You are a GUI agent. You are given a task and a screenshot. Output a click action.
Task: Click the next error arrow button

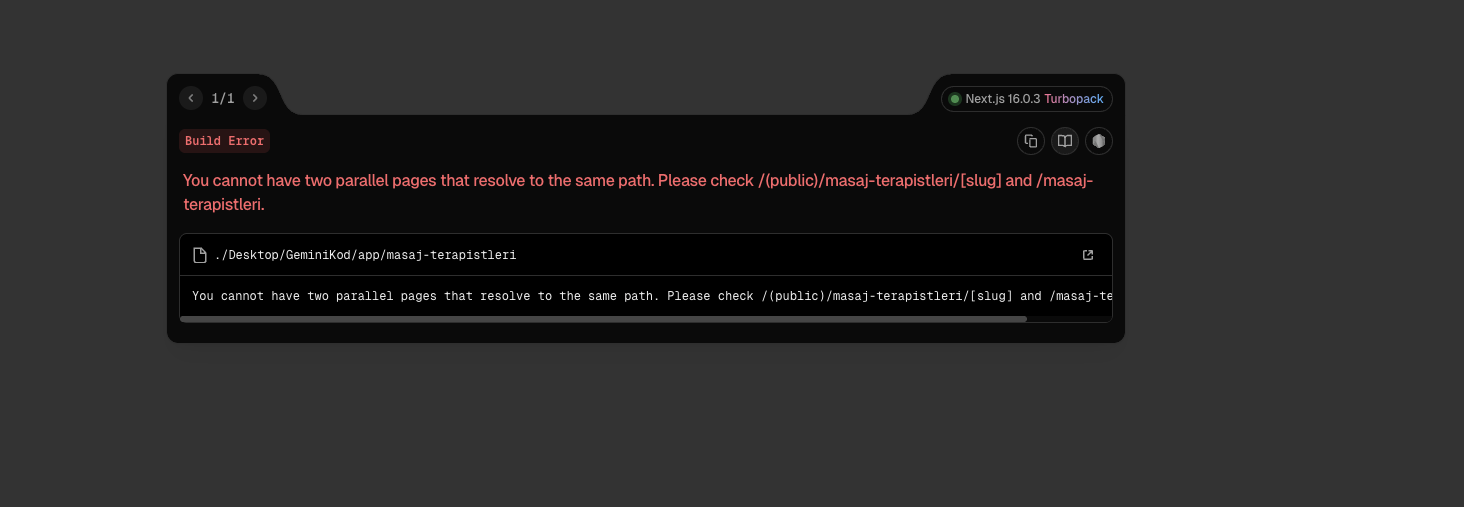[x=255, y=98]
